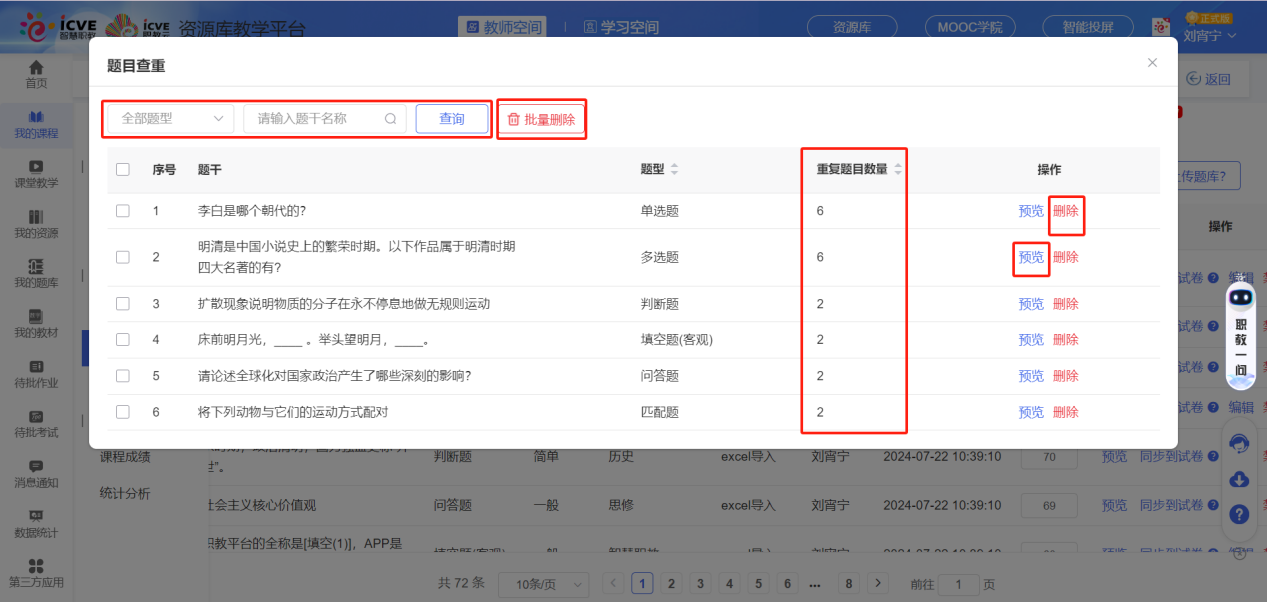The image size is (1267, 602).
Task: Open the 全部题型 dropdown
Action: (170, 119)
